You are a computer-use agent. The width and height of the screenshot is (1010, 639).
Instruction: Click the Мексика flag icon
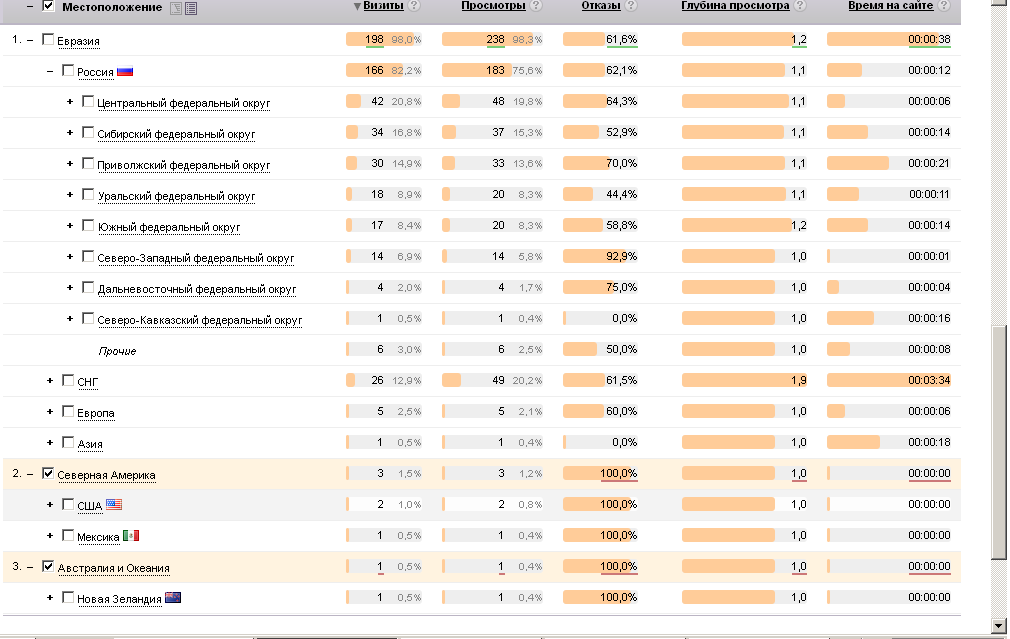(x=131, y=536)
